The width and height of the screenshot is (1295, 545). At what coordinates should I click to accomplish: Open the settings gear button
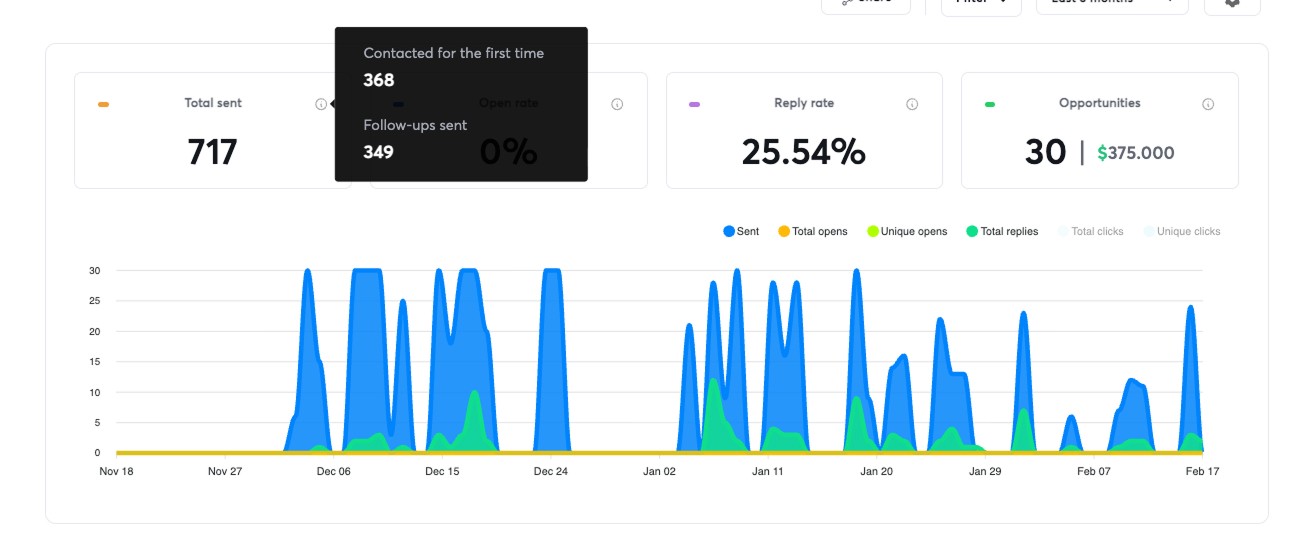point(1232,3)
